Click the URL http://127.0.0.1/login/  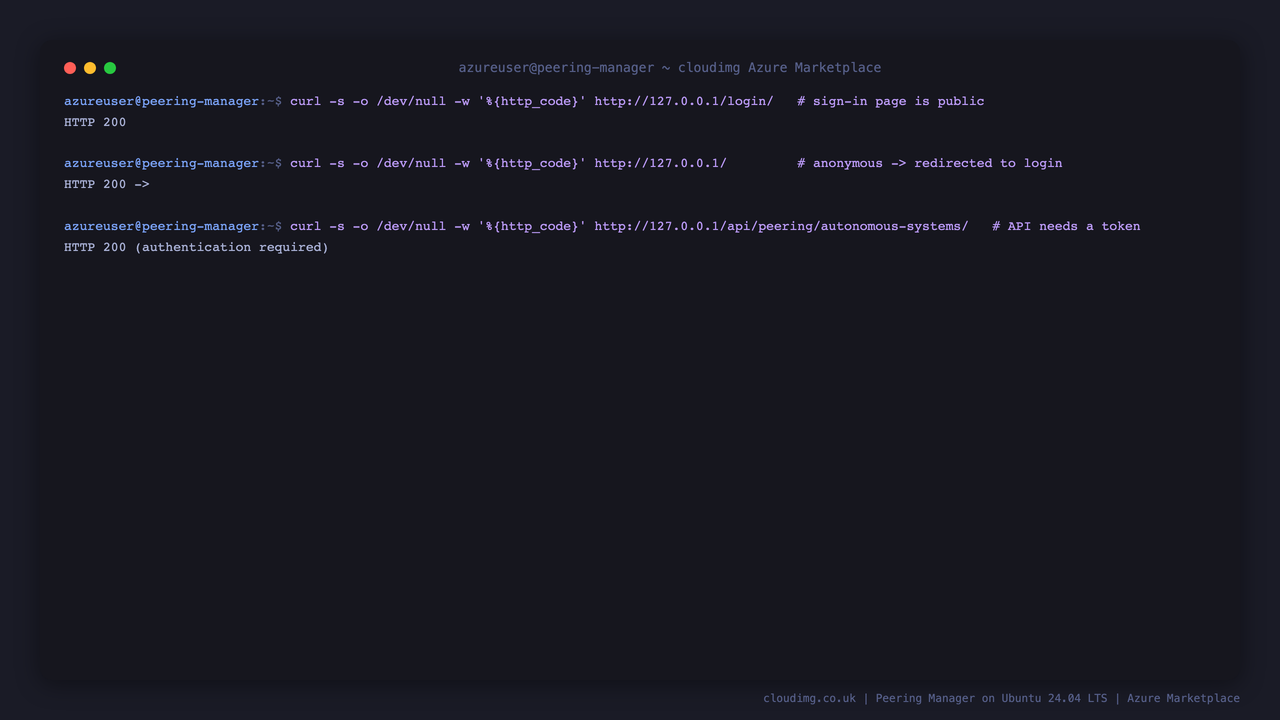[684, 101]
